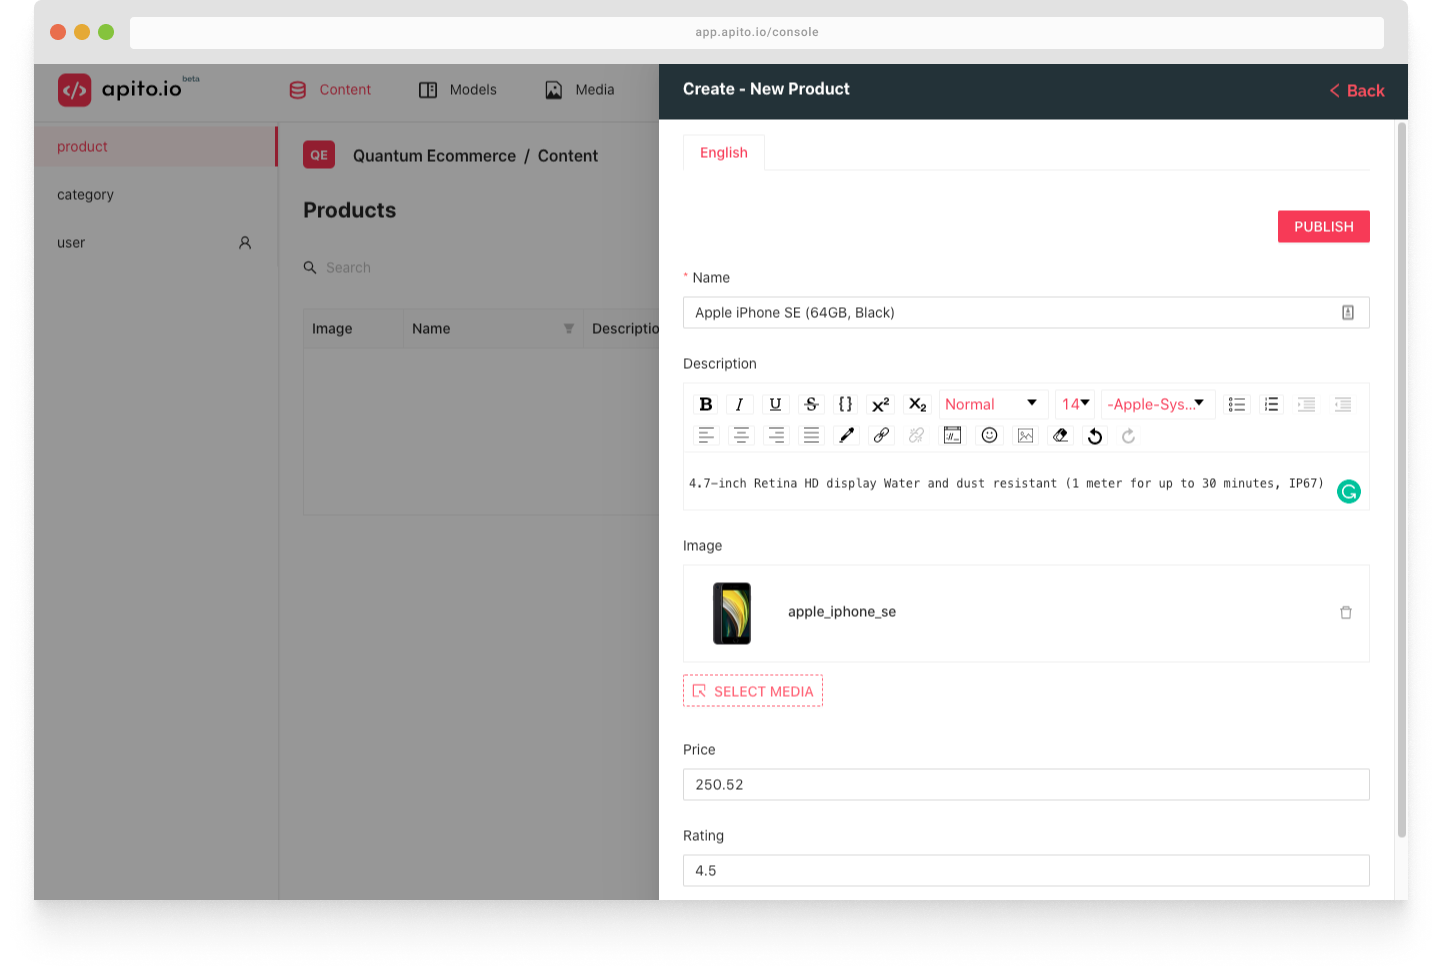Image resolution: width=1442 pixels, height=976 pixels.
Task: Open the Media menu
Action: (x=580, y=90)
